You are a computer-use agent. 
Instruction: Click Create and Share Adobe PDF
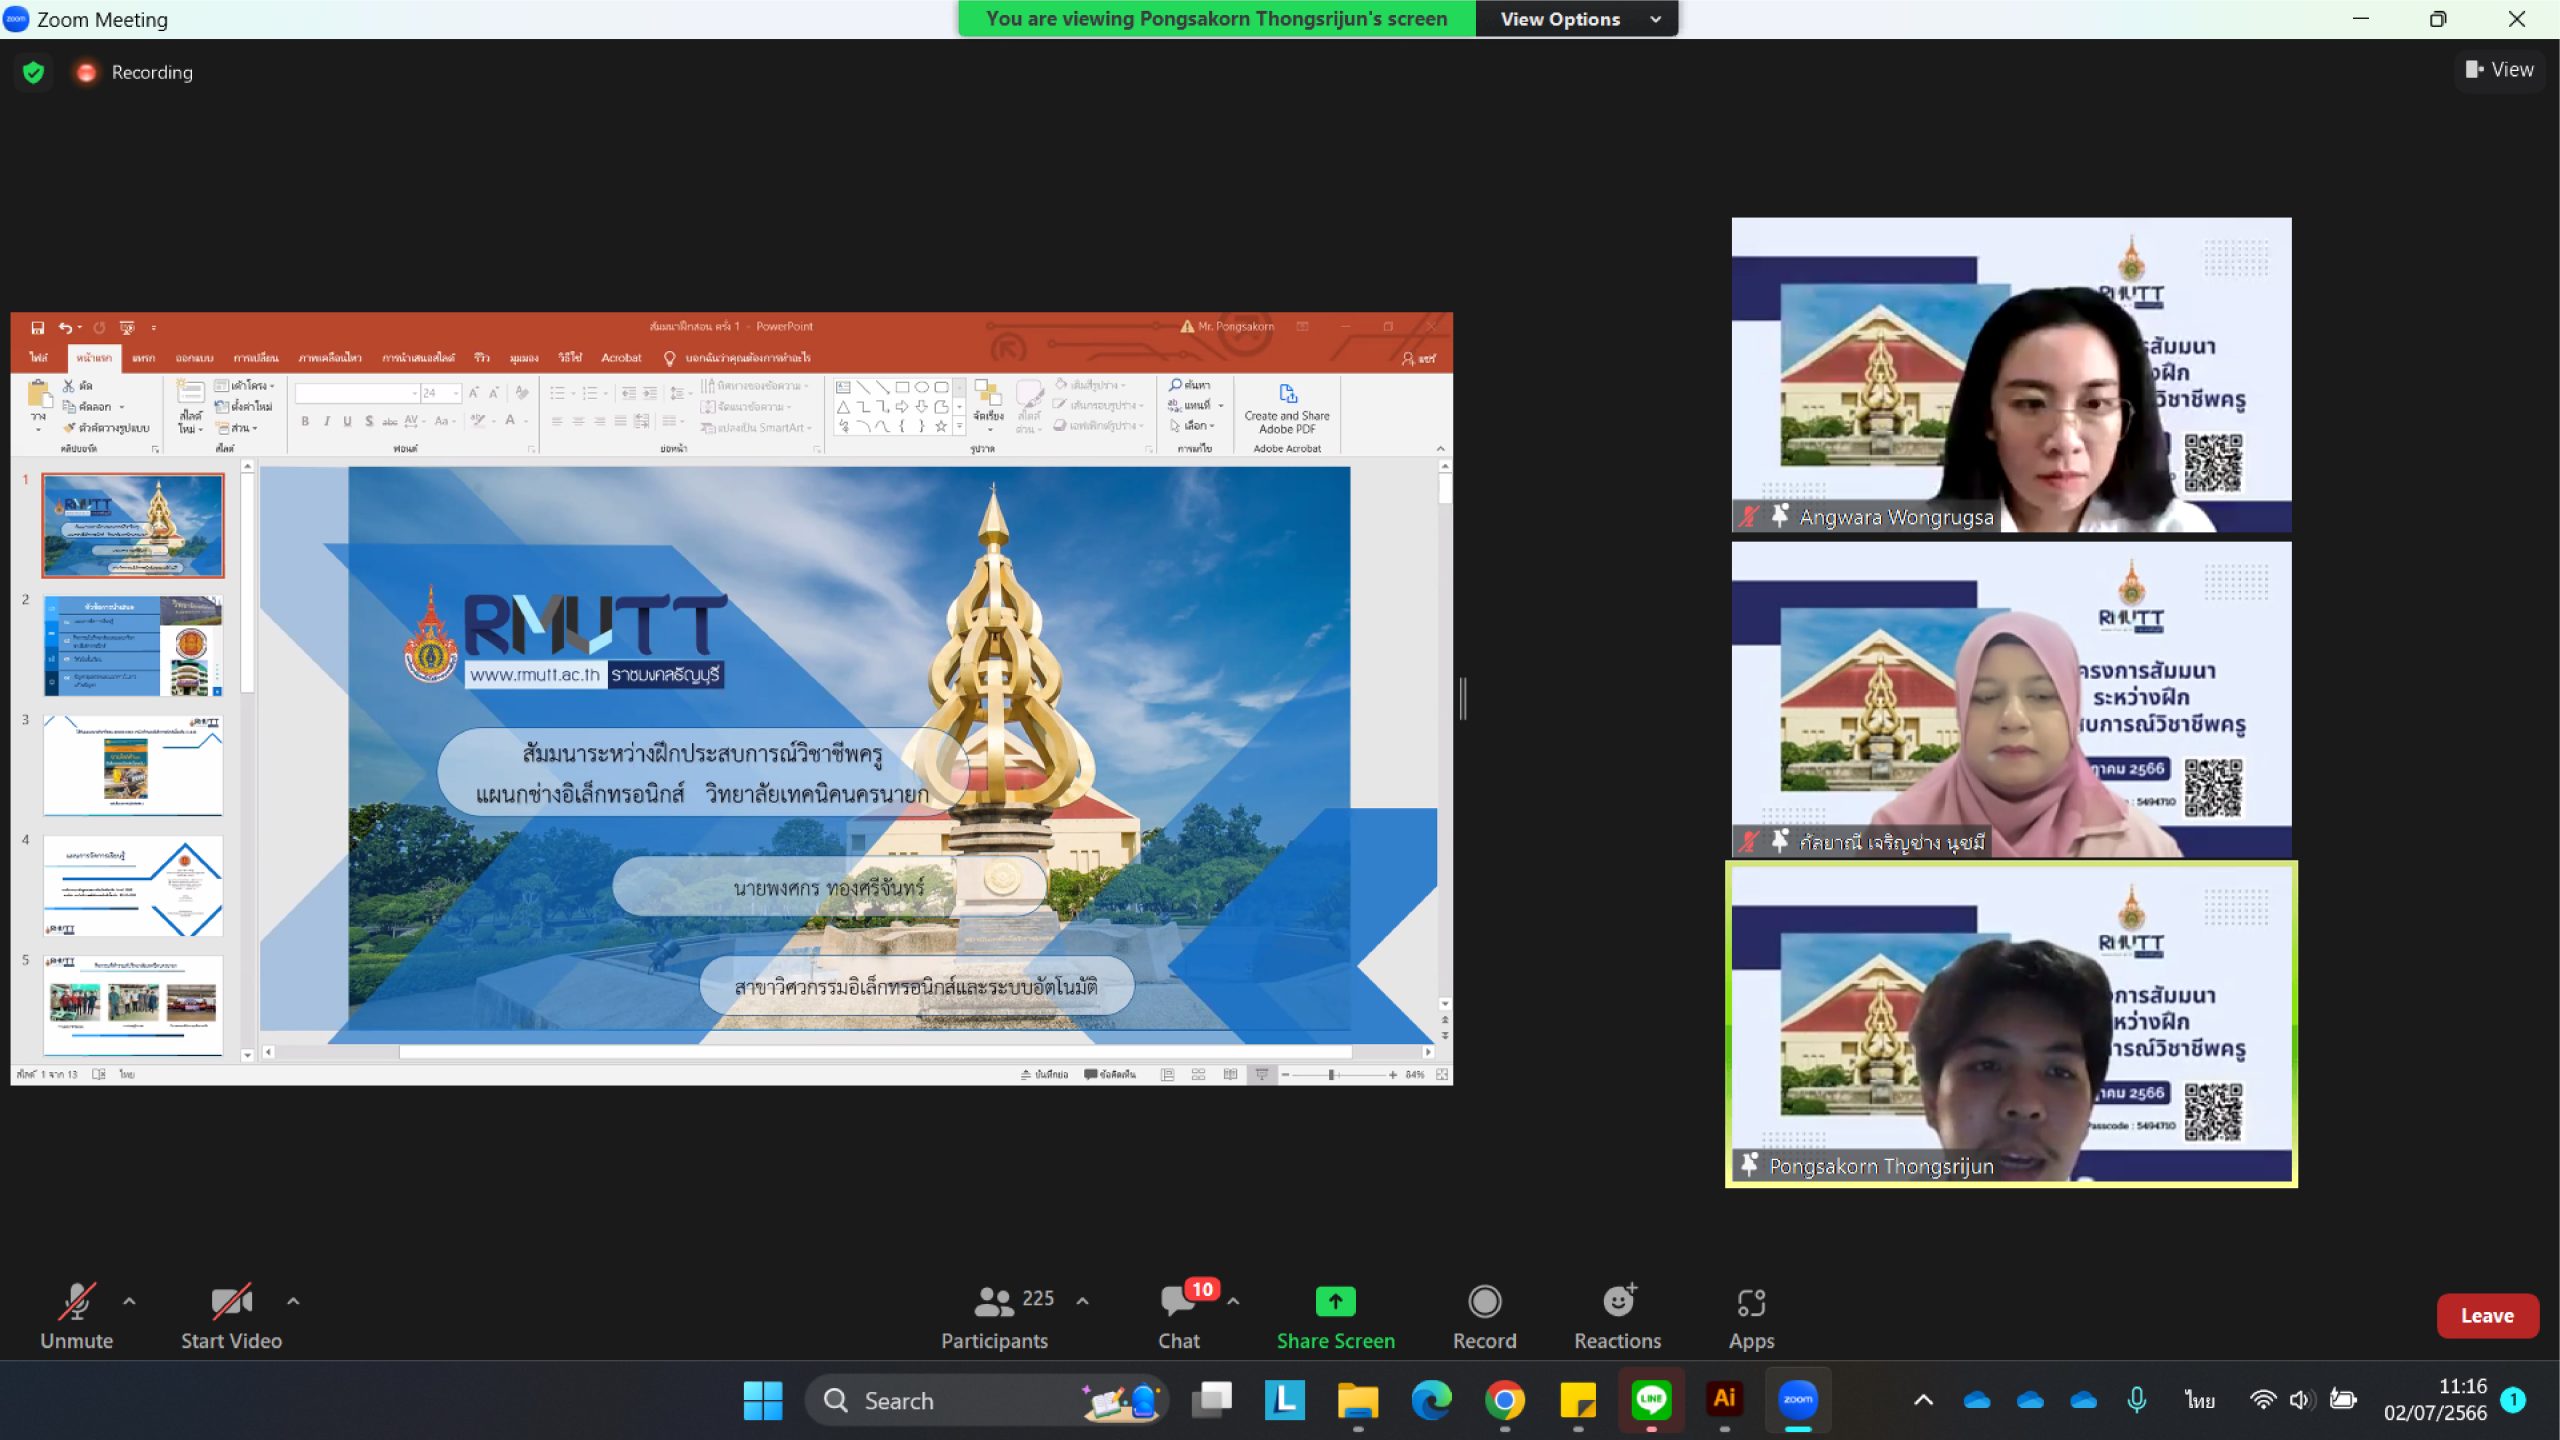(x=1287, y=408)
